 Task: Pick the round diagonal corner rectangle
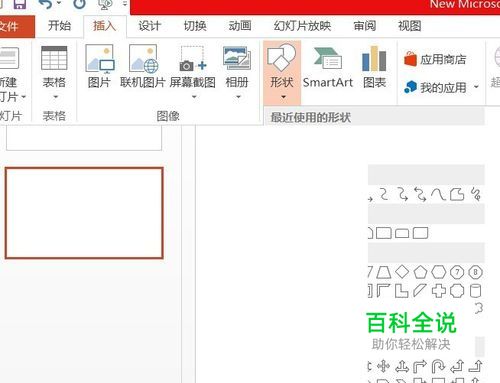coord(420,233)
